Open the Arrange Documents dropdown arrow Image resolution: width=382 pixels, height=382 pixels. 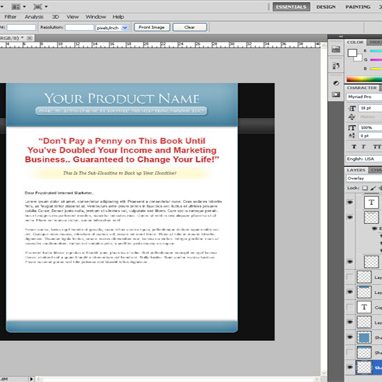pos(24,6)
